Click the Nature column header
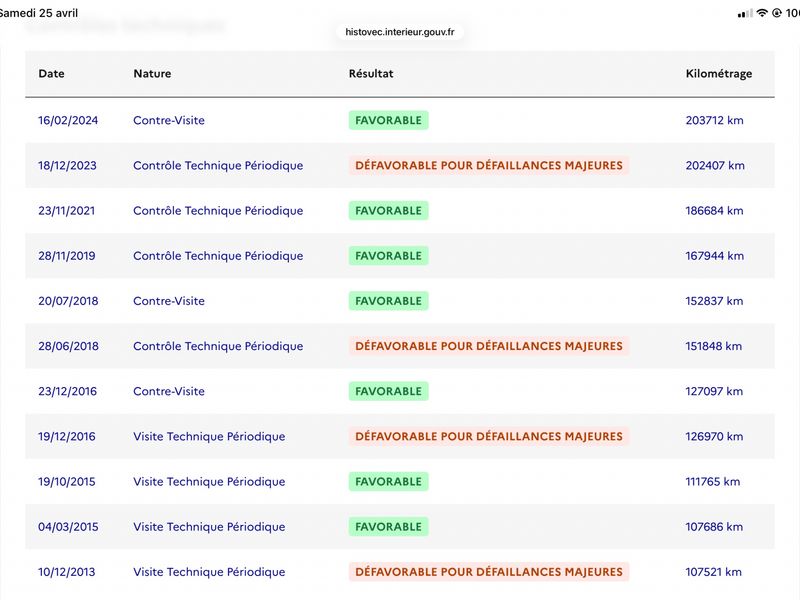The width and height of the screenshot is (800, 600). pyautogui.click(x=152, y=73)
